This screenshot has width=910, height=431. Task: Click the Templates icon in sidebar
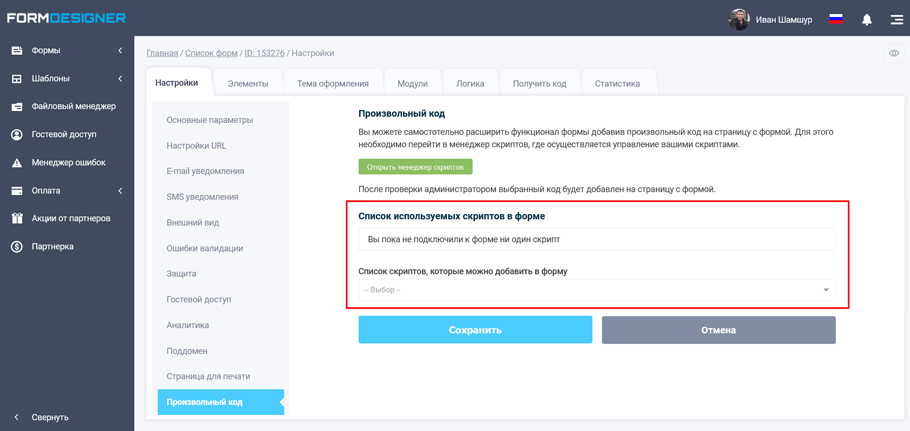point(17,79)
